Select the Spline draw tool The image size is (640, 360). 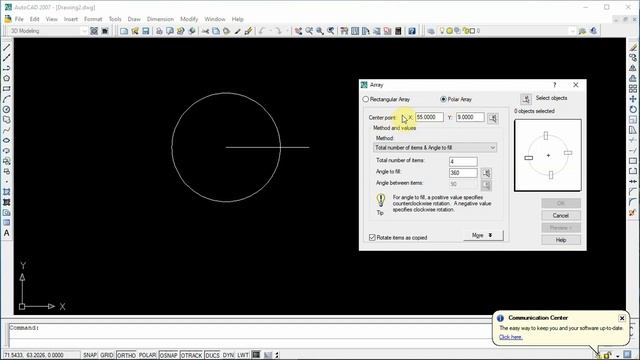[x=7, y=130]
